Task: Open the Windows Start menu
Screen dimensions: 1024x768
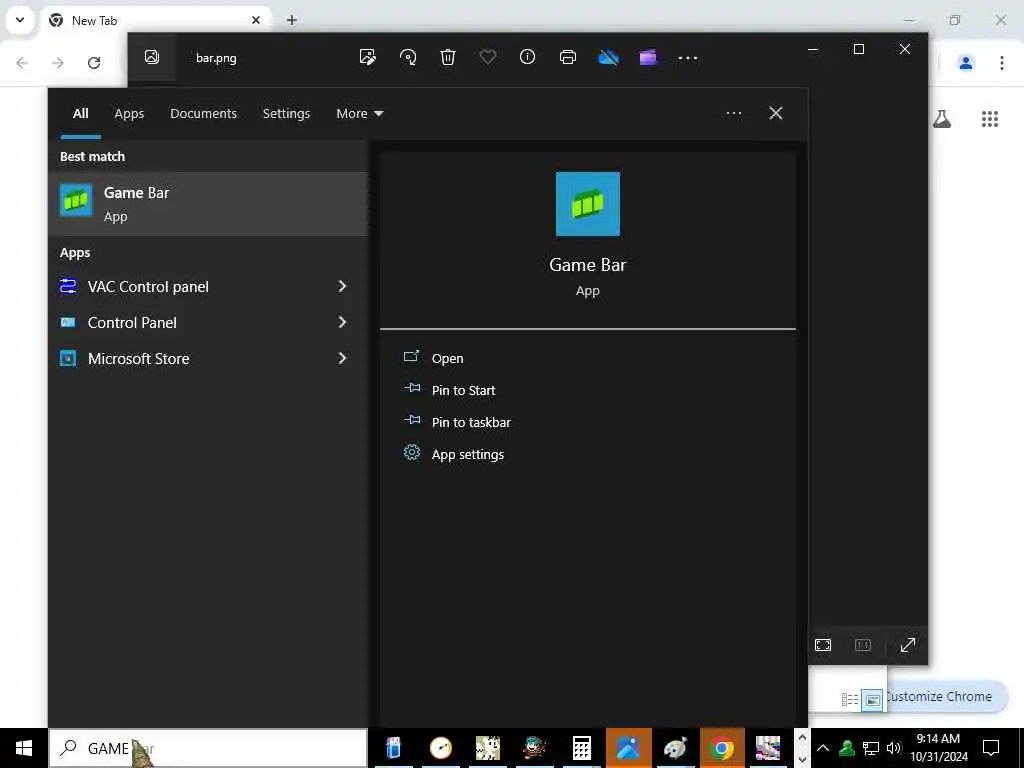Action: 24,748
